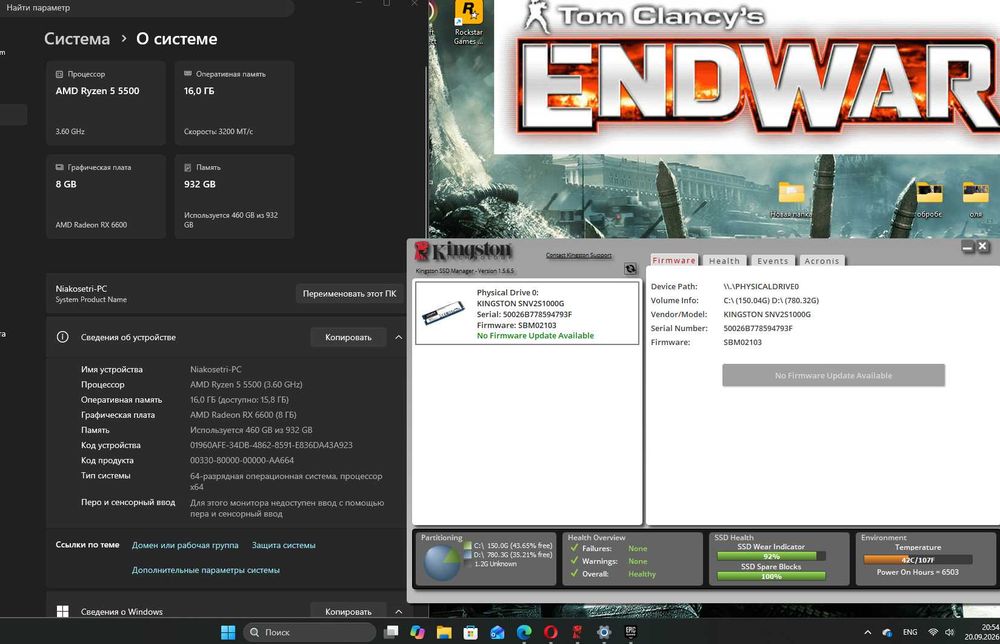Switch to the Health tab

pos(724,261)
